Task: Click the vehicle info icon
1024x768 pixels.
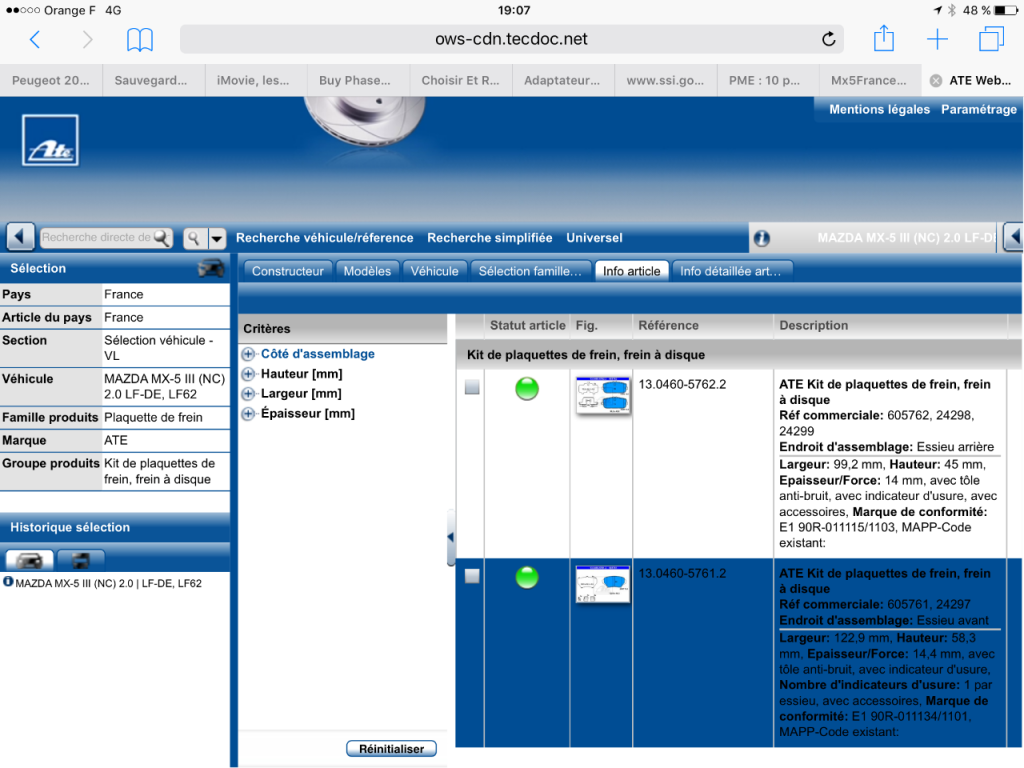Action: coord(761,238)
